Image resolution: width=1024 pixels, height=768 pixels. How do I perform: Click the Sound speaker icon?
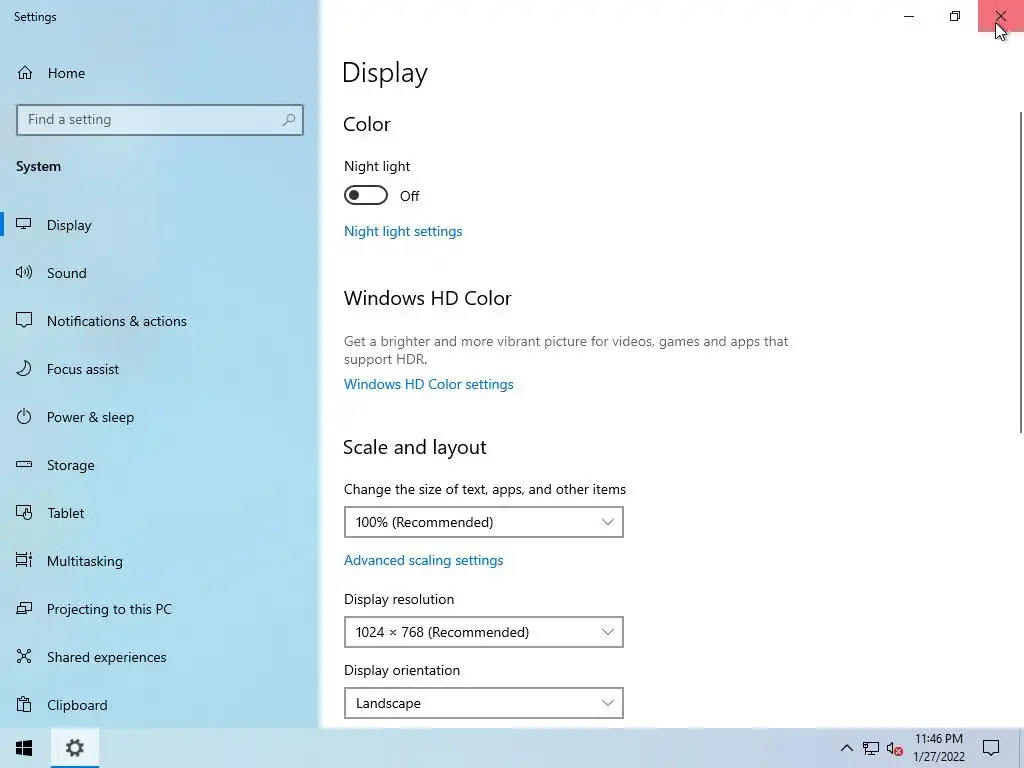coord(24,272)
